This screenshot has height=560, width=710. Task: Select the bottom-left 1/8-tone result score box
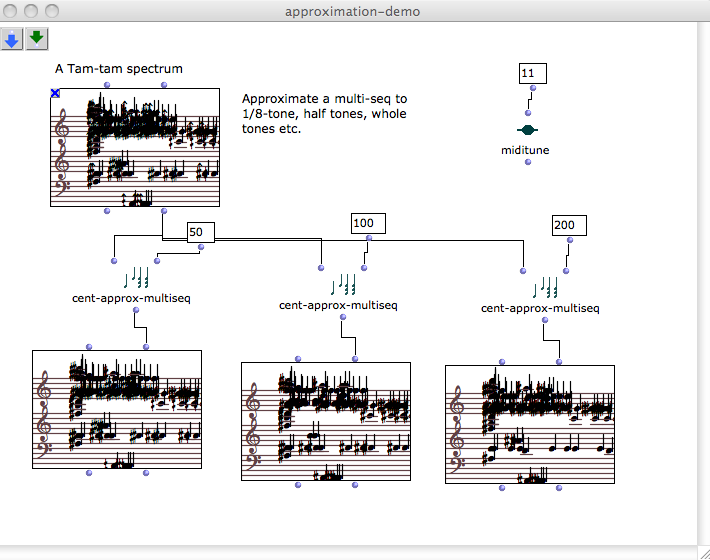(117, 409)
